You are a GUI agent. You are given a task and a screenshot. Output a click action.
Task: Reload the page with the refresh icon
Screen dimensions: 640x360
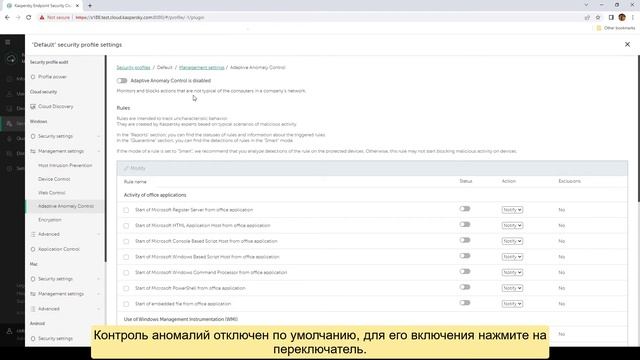pyautogui.click(x=29, y=18)
